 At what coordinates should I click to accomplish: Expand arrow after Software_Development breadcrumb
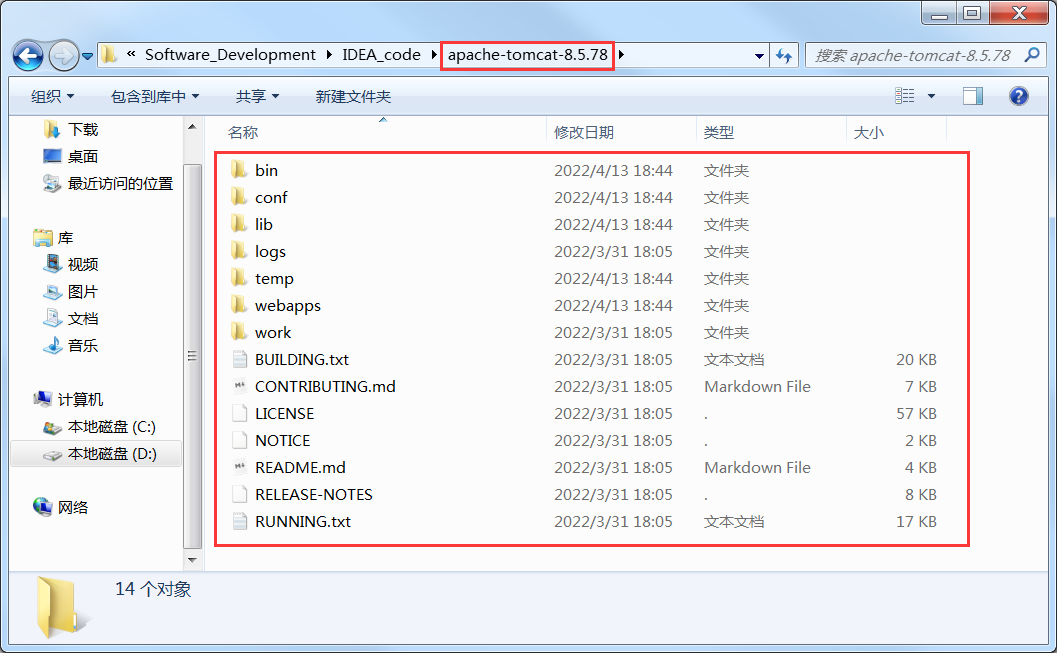pos(329,55)
